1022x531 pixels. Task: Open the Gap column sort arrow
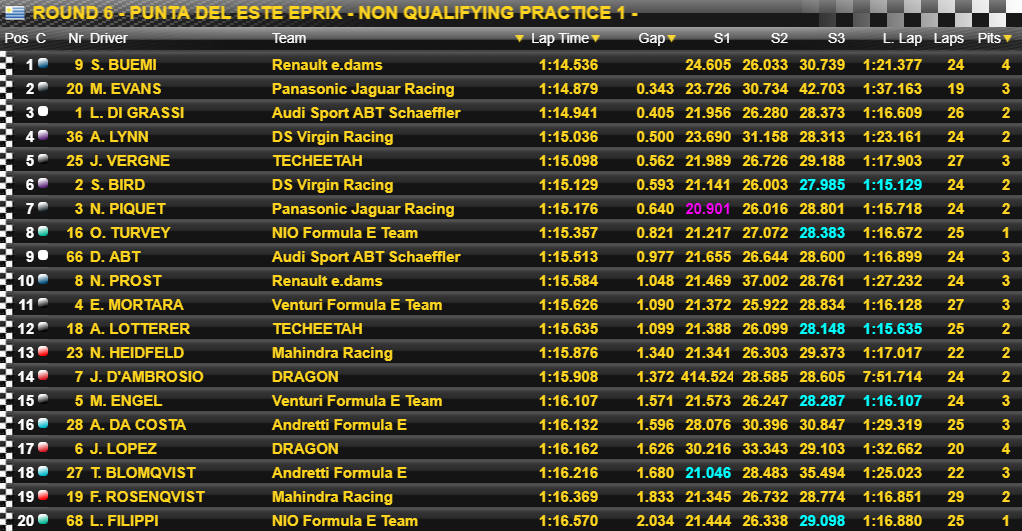click(x=671, y=38)
